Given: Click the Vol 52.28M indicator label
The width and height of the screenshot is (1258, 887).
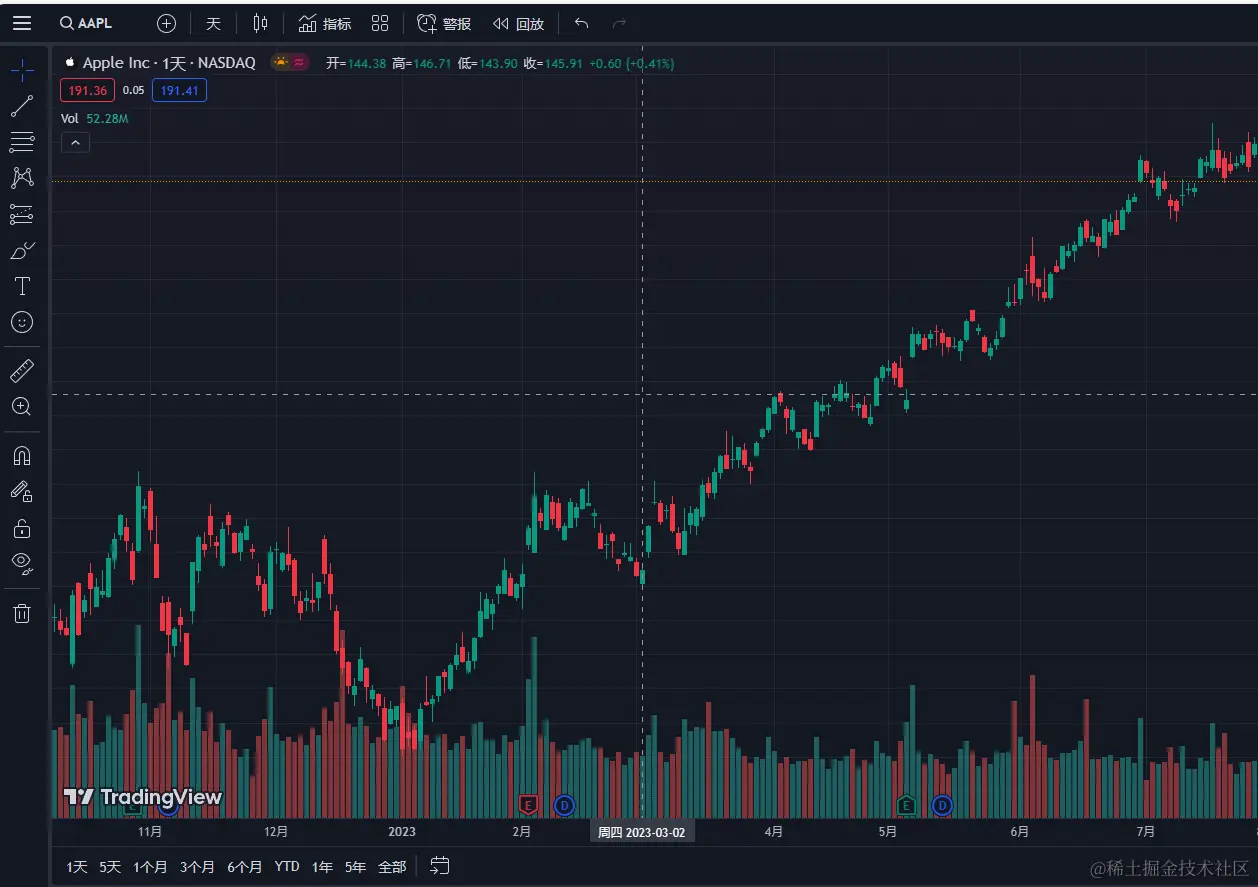Looking at the screenshot, I should pyautogui.click(x=95, y=118).
